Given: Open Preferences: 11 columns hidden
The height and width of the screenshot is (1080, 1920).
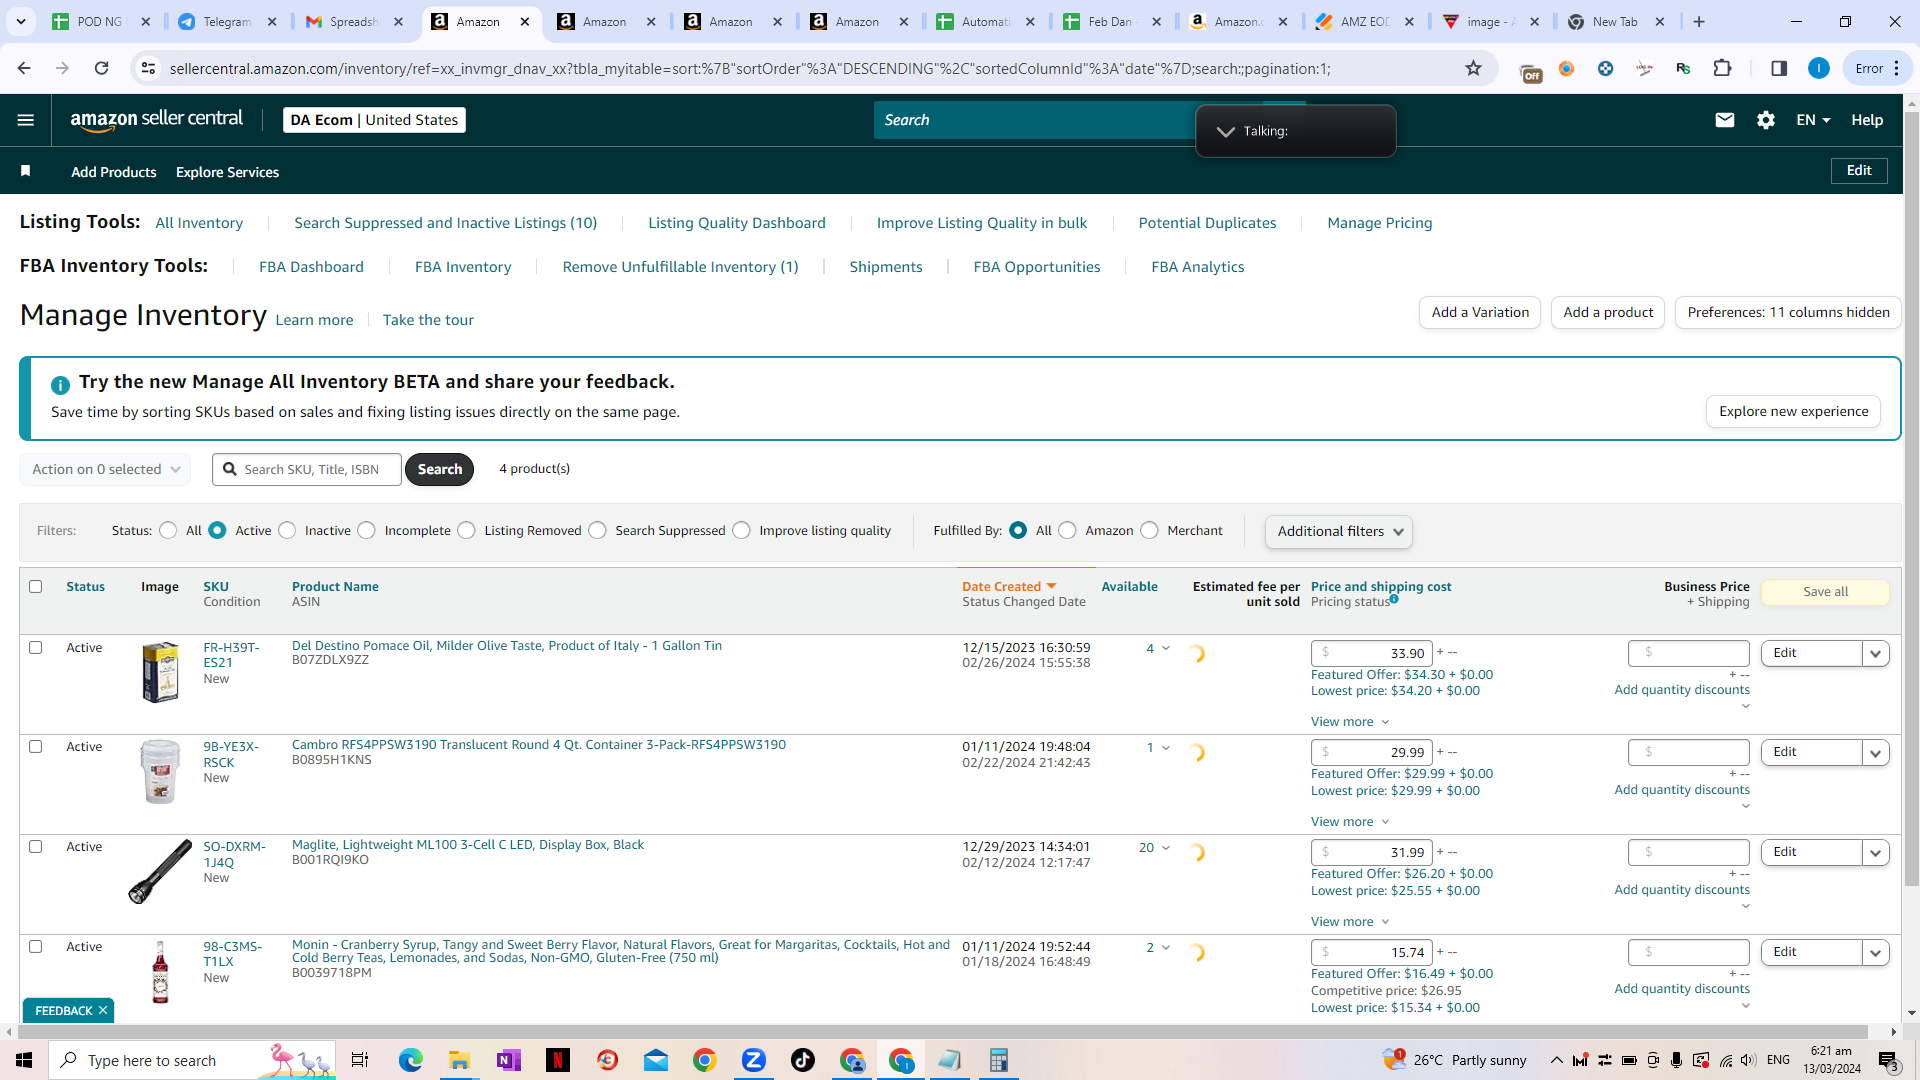Looking at the screenshot, I should tap(1788, 312).
